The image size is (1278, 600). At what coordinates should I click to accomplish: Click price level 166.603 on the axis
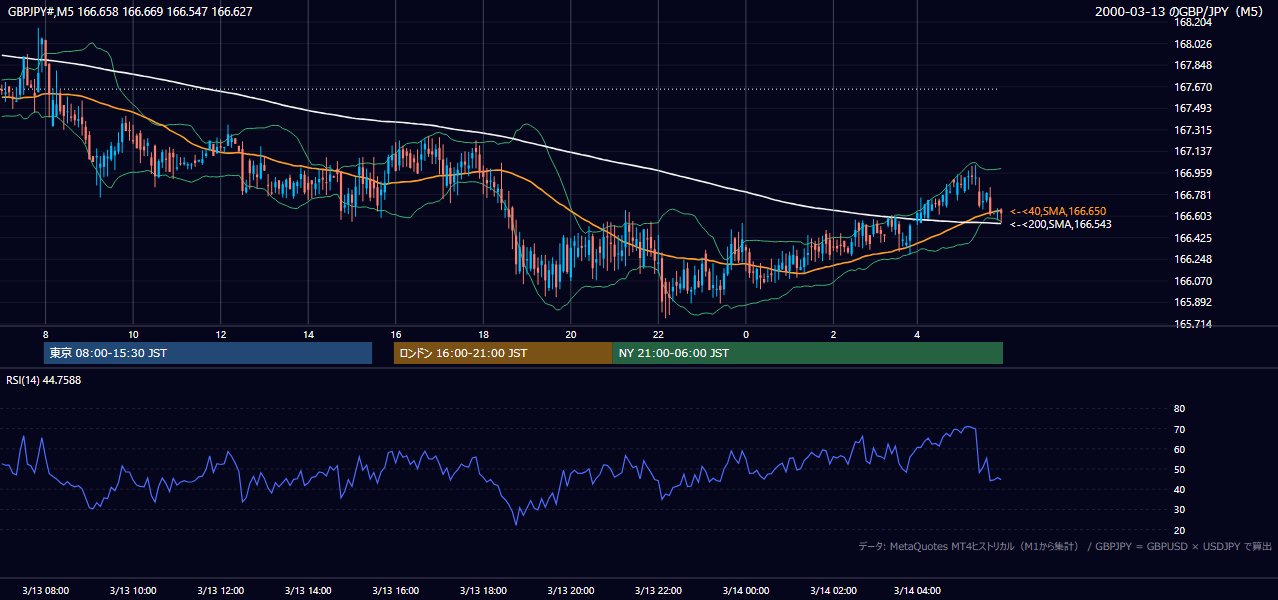pos(1193,216)
